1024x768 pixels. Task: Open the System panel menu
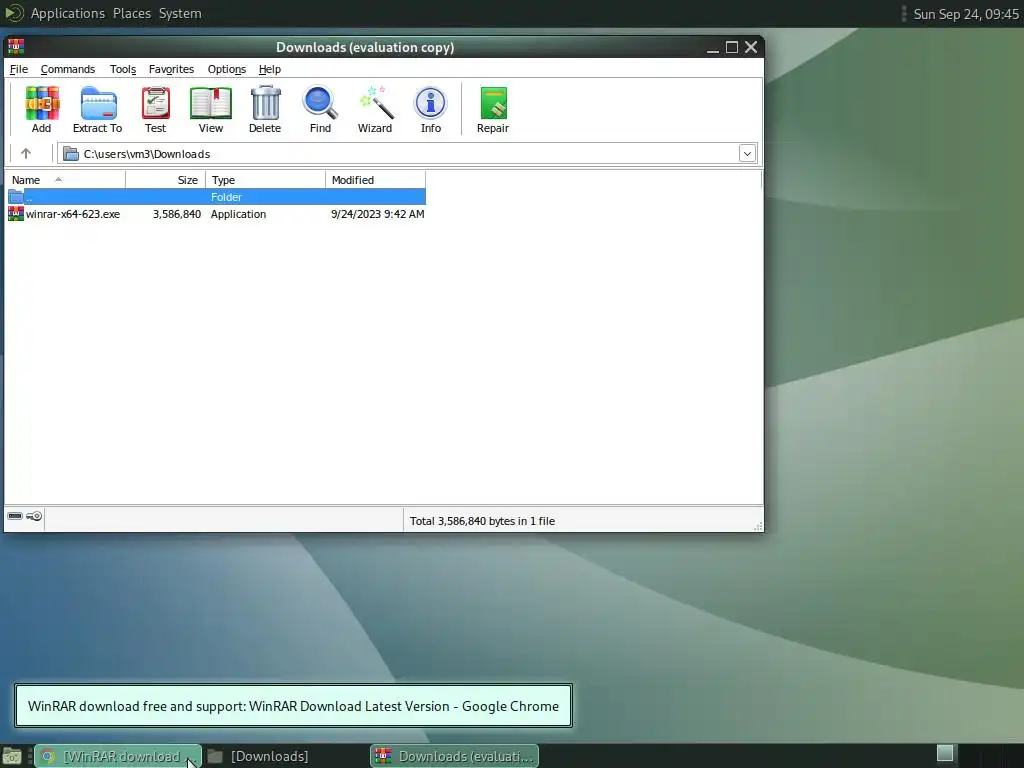[x=180, y=13]
